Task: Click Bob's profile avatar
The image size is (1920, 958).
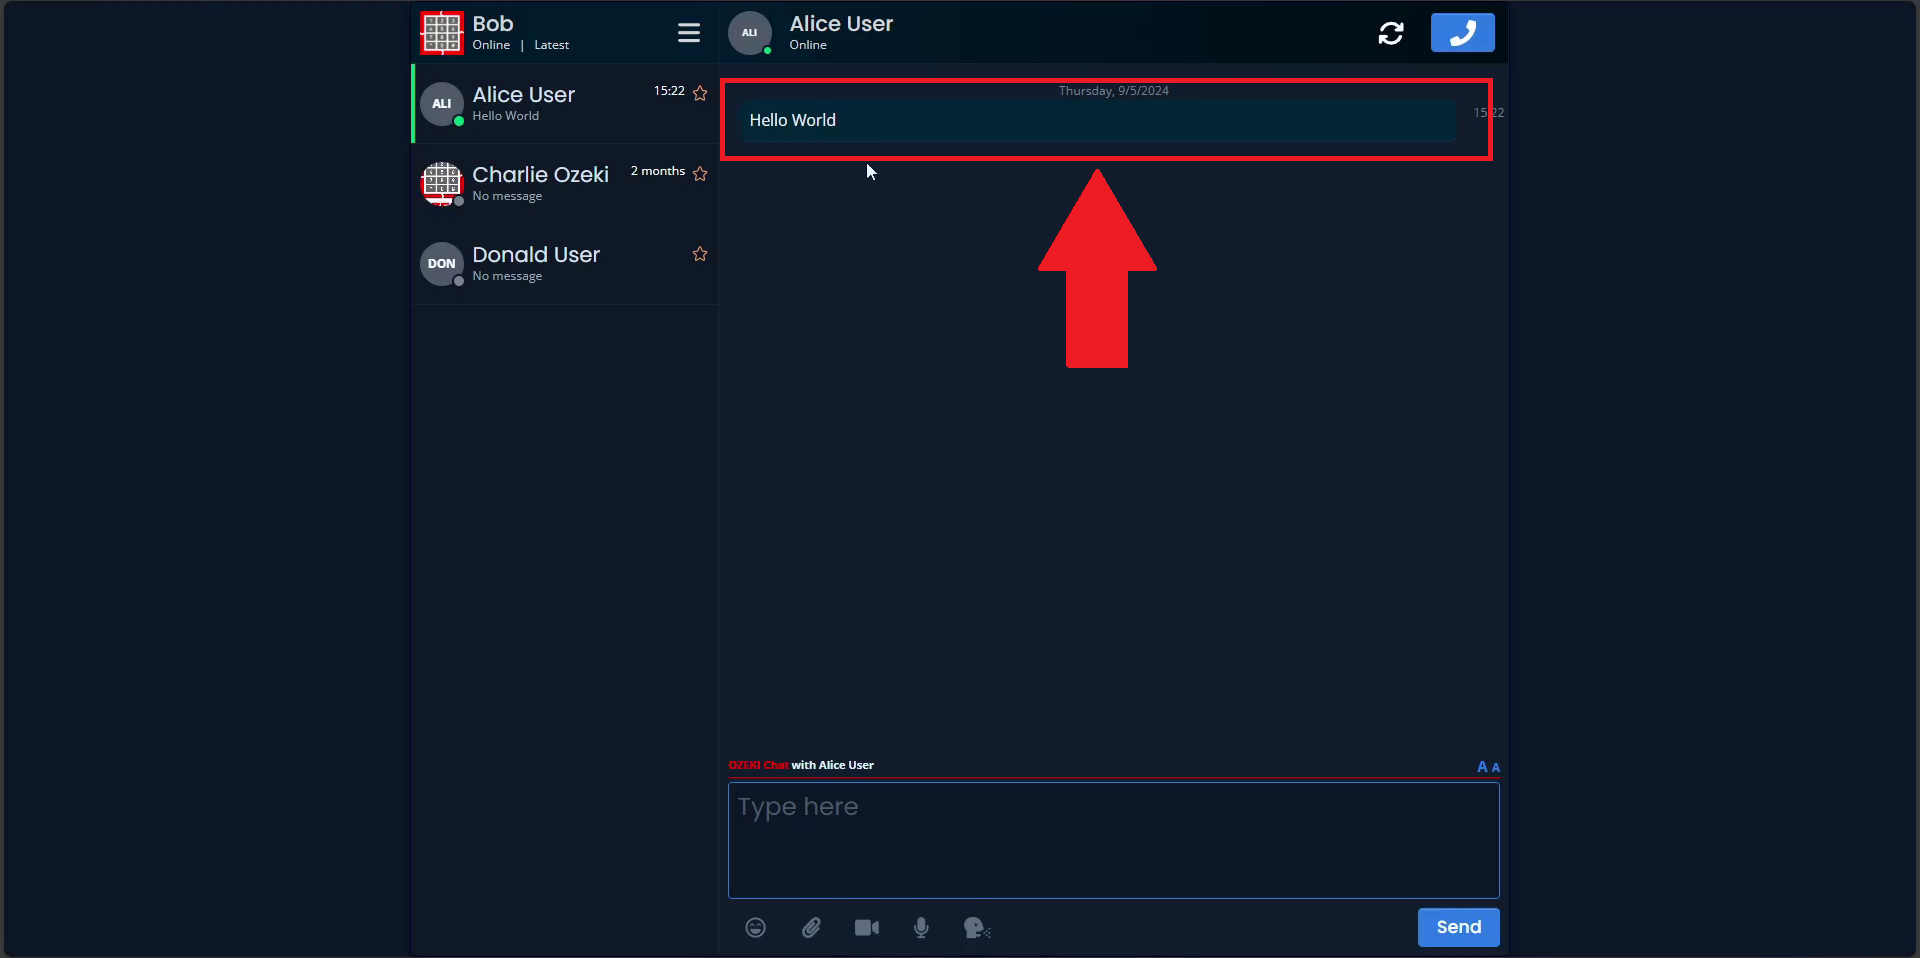Action: click(442, 33)
